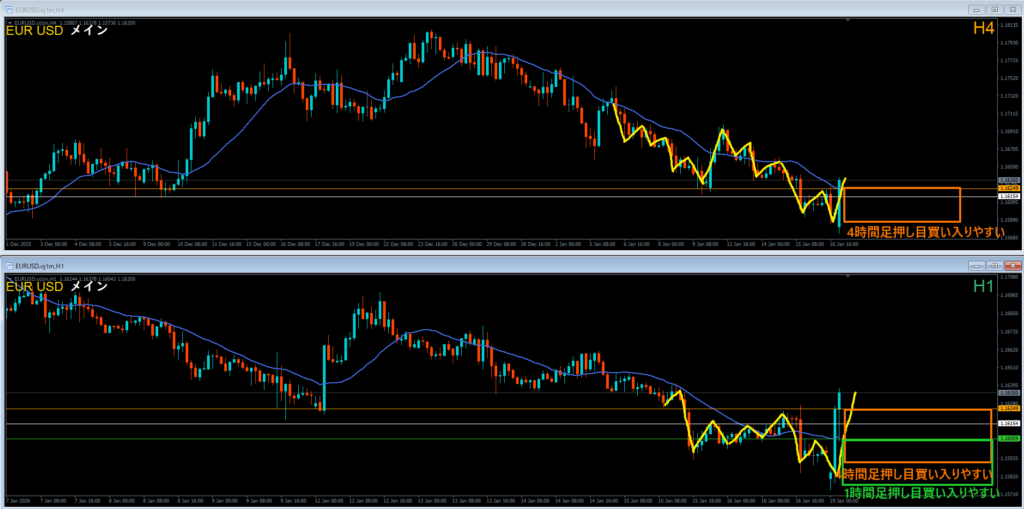Click the H4 chart window icon in title bar
This screenshot has height=509, width=1024.
10,9
